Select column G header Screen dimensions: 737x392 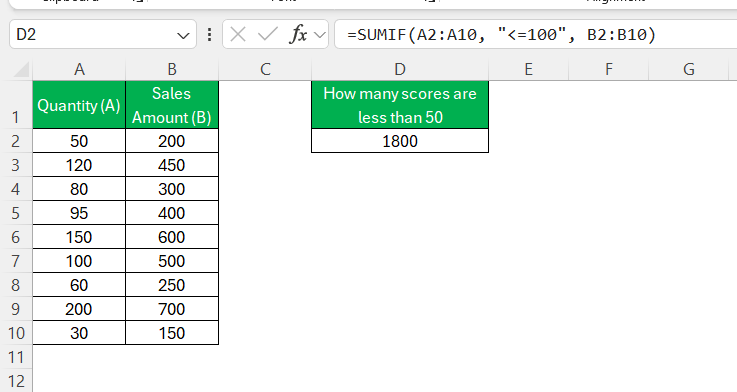tap(689, 70)
